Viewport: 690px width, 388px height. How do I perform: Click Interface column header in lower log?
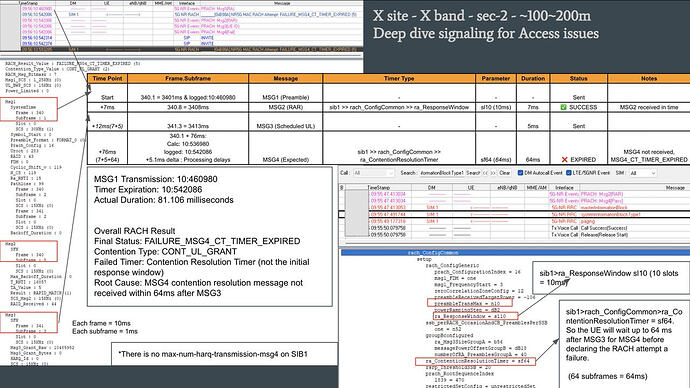[x=564, y=187]
